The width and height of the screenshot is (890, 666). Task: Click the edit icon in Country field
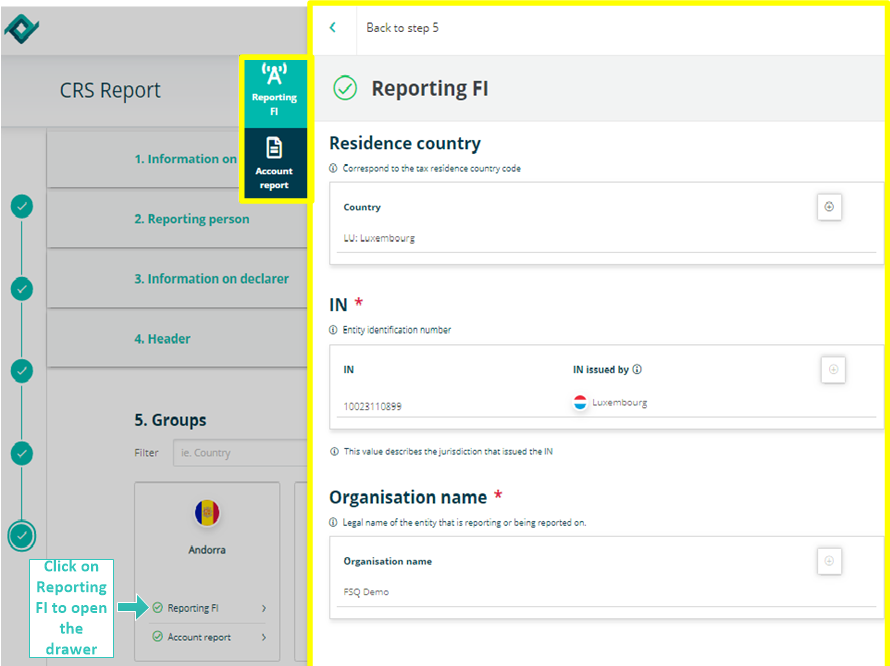828,207
